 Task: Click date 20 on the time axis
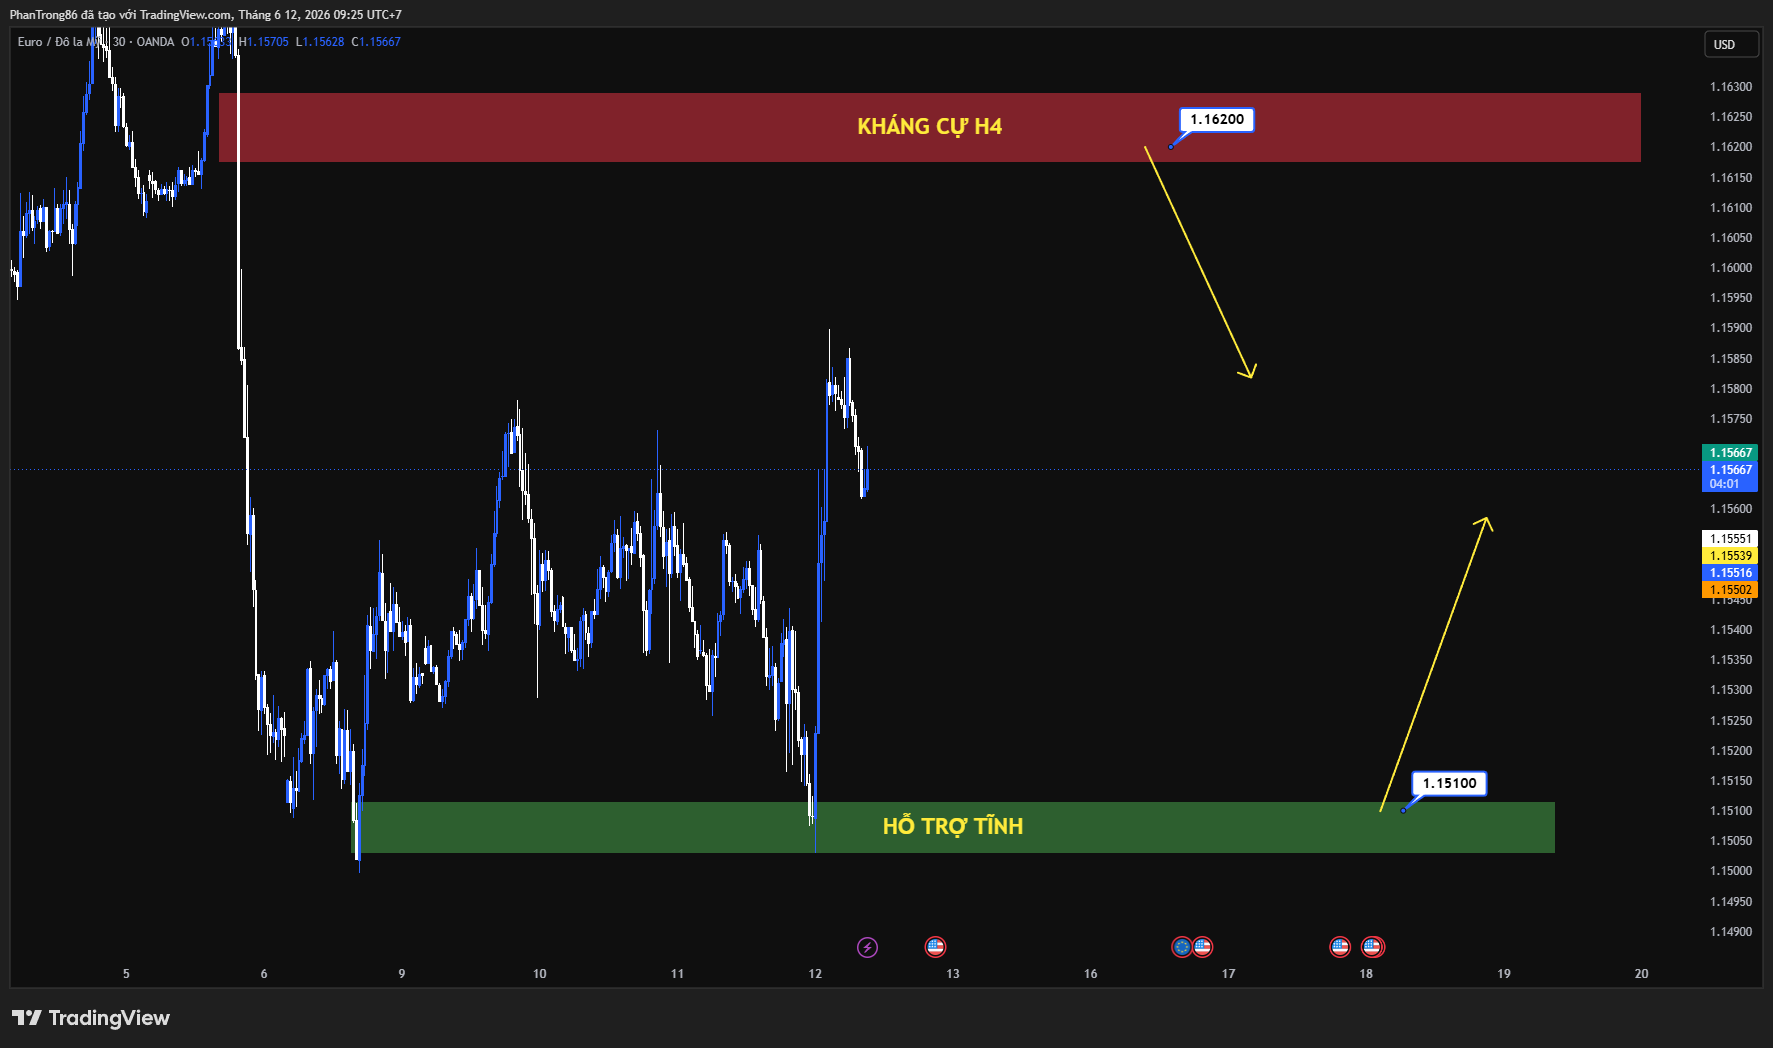tap(1641, 974)
